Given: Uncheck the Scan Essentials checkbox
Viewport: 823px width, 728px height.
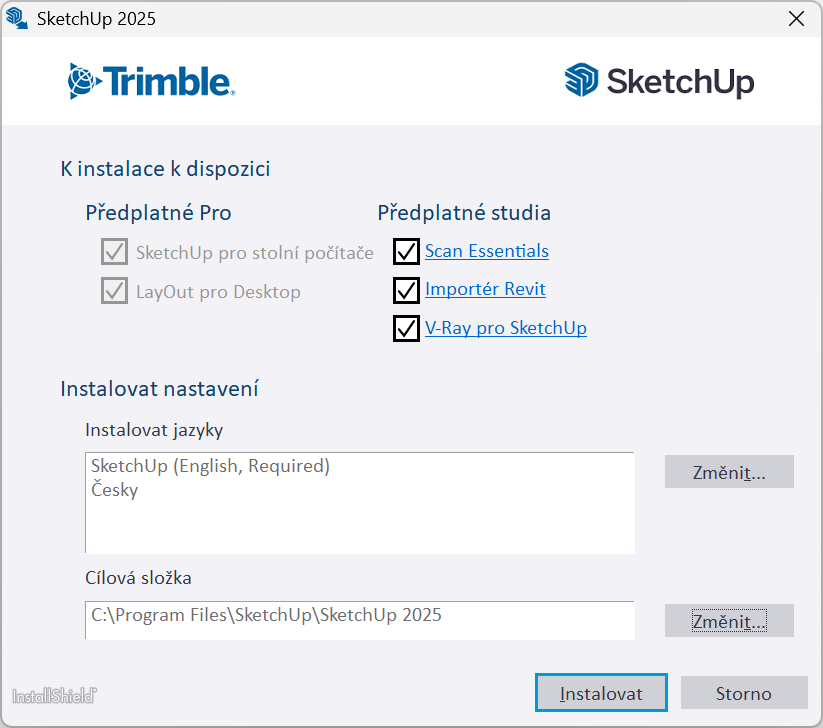Looking at the screenshot, I should [x=406, y=251].
